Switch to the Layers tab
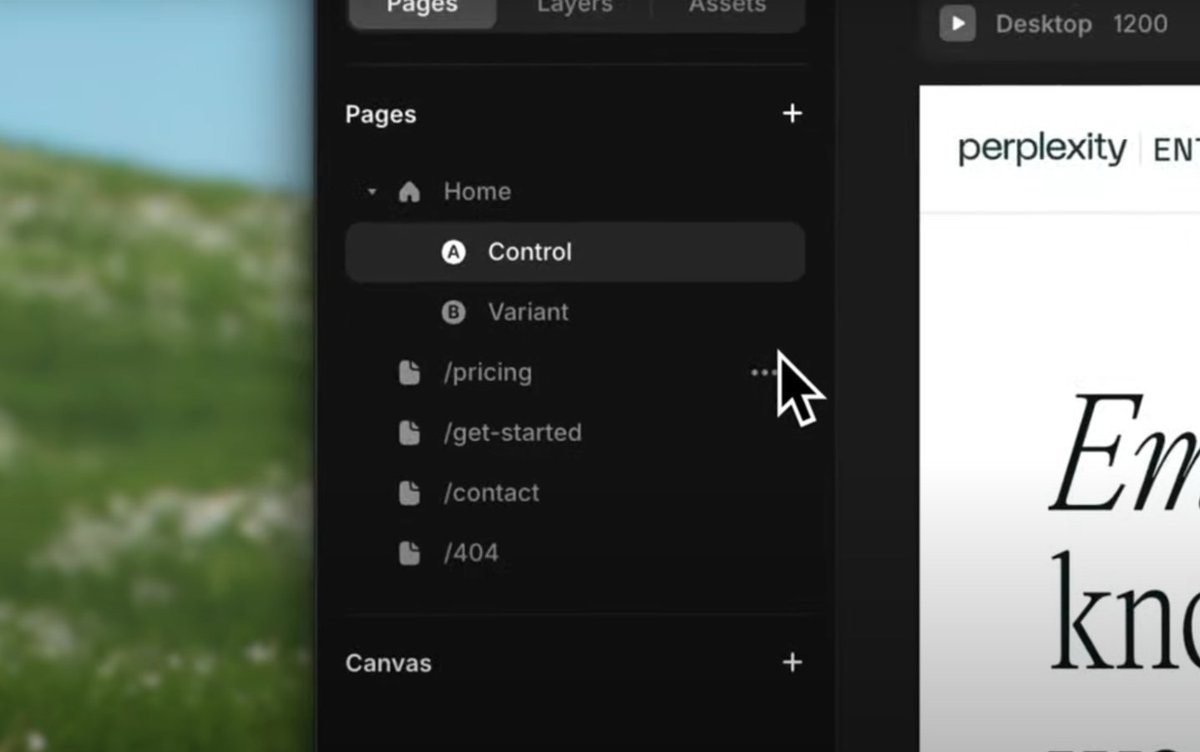 (x=573, y=8)
